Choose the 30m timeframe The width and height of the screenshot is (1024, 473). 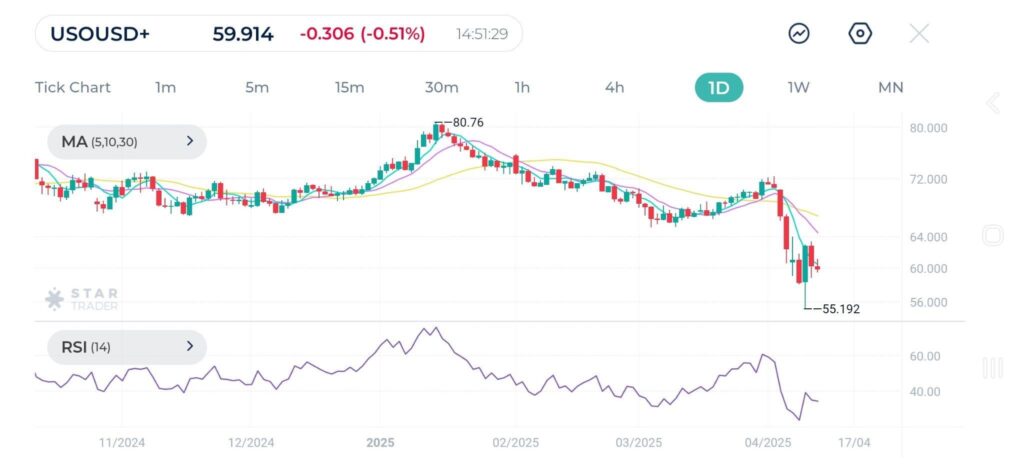coord(441,87)
